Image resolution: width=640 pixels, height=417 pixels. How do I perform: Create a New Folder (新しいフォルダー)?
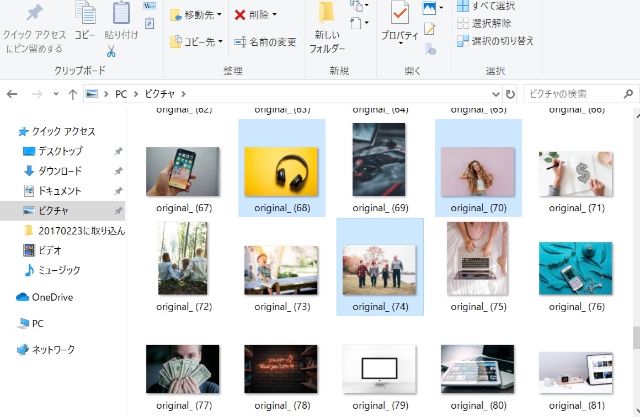point(327,29)
